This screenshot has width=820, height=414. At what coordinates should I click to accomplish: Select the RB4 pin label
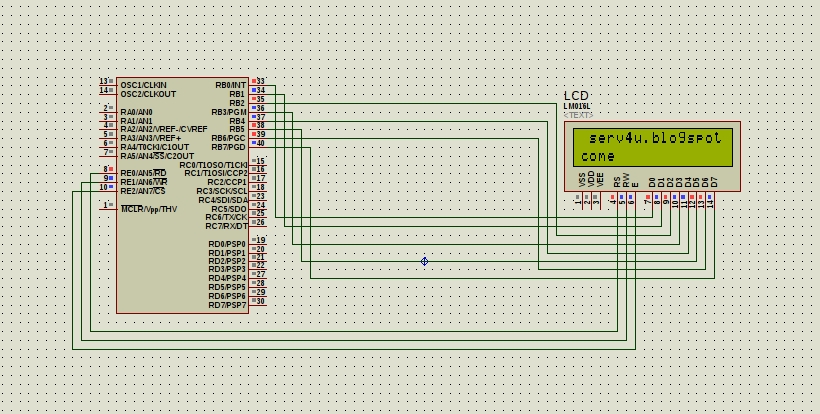tap(237, 121)
